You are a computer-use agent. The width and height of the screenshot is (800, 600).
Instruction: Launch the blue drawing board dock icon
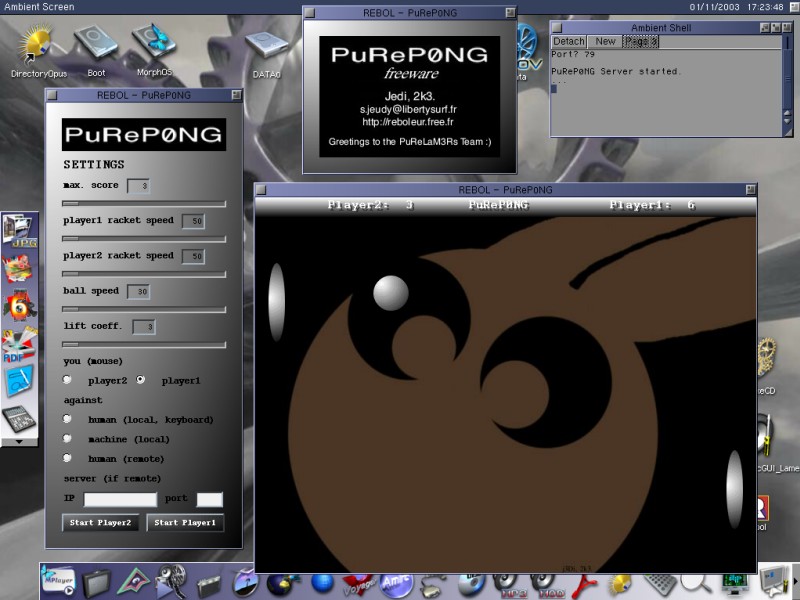coord(19,381)
